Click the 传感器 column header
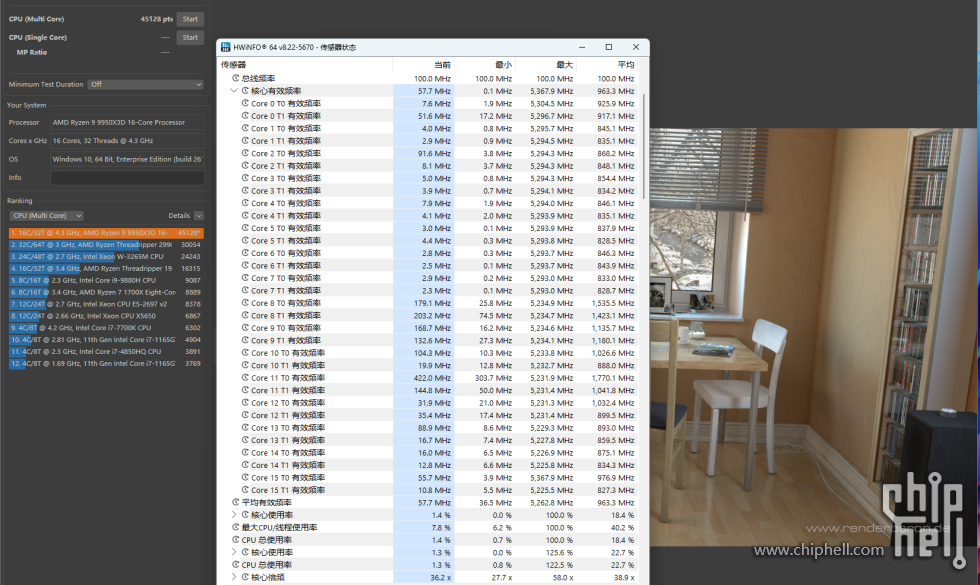Image resolution: width=980 pixels, height=585 pixels. [x=234, y=65]
